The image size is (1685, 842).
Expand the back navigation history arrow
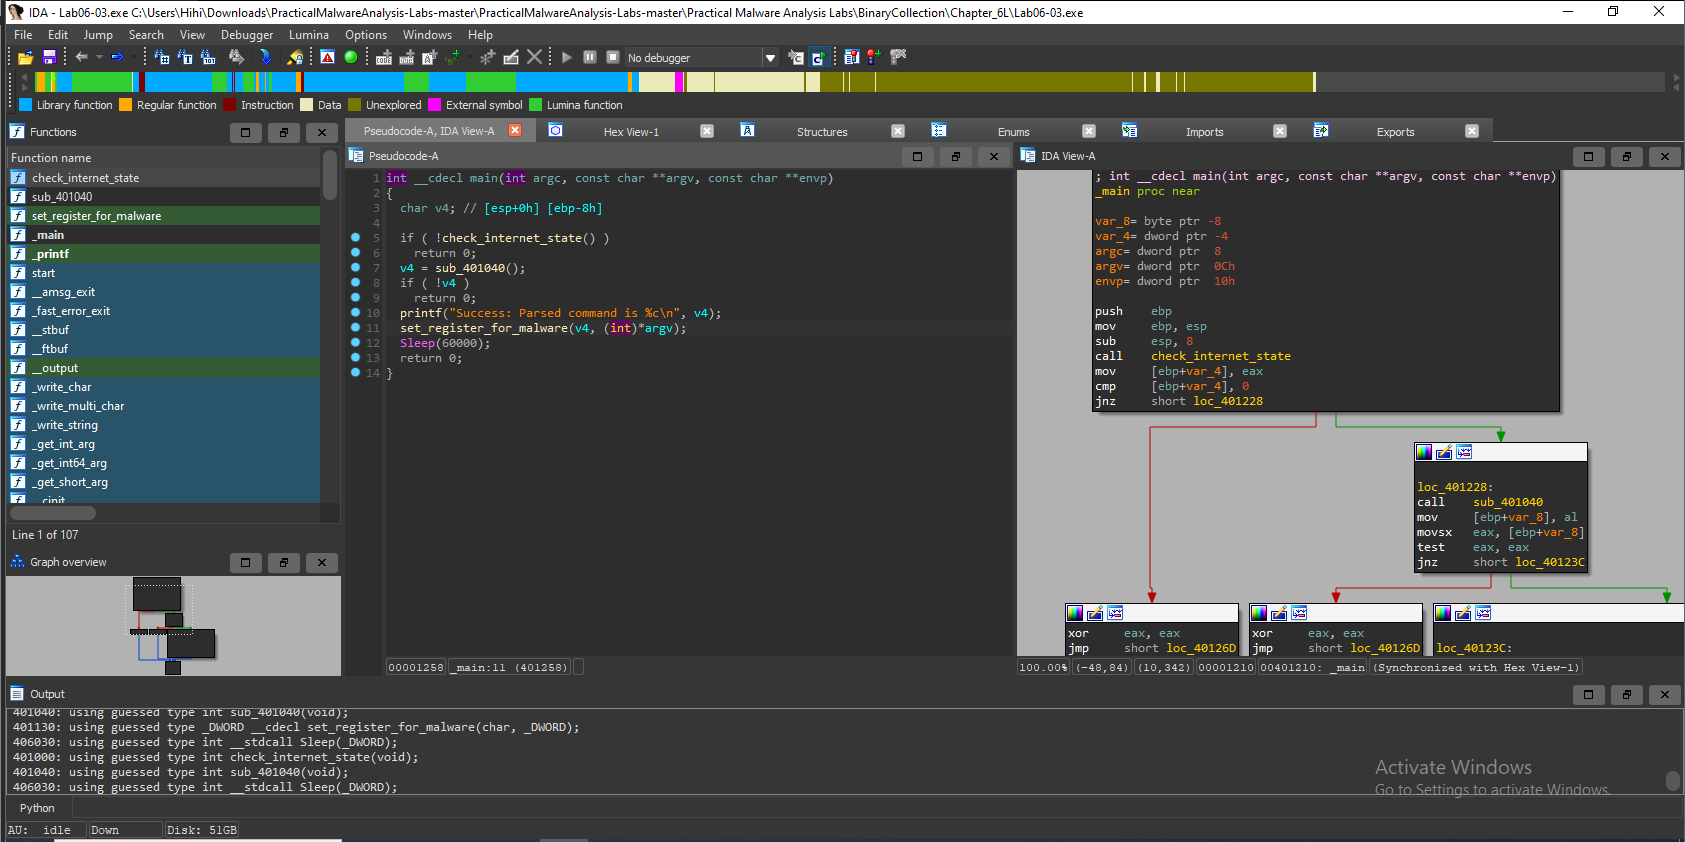[x=99, y=58]
